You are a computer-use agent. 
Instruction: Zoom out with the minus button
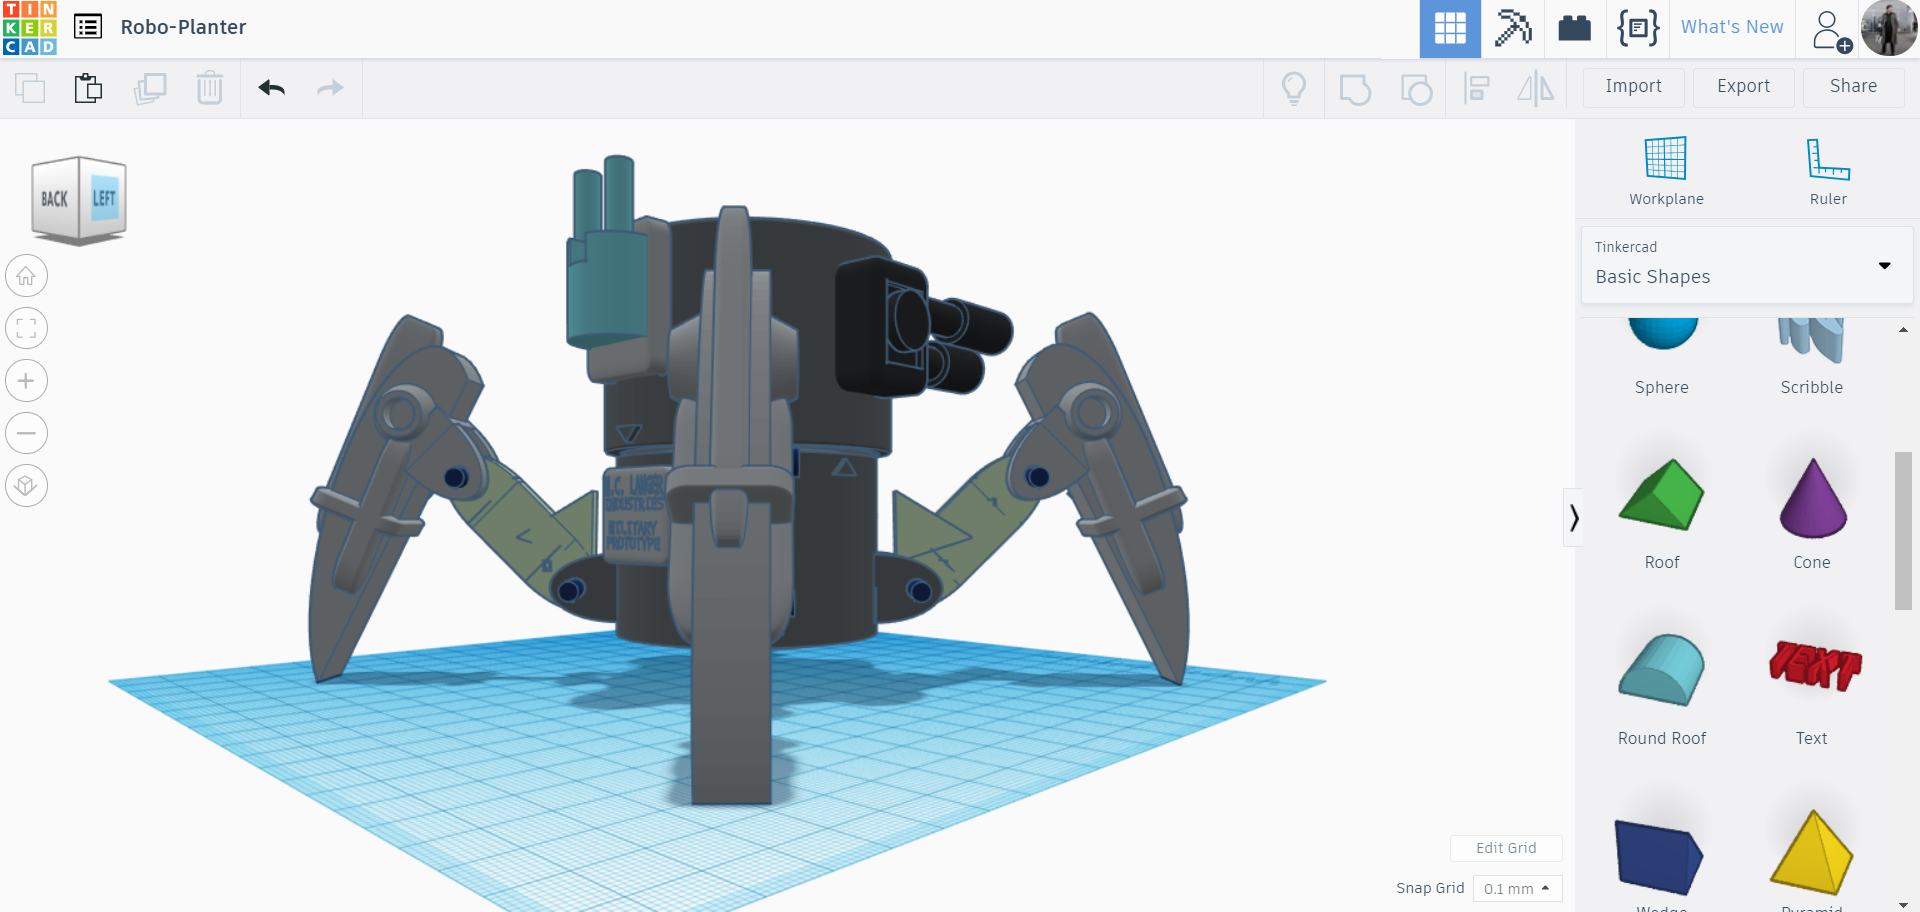pos(27,433)
